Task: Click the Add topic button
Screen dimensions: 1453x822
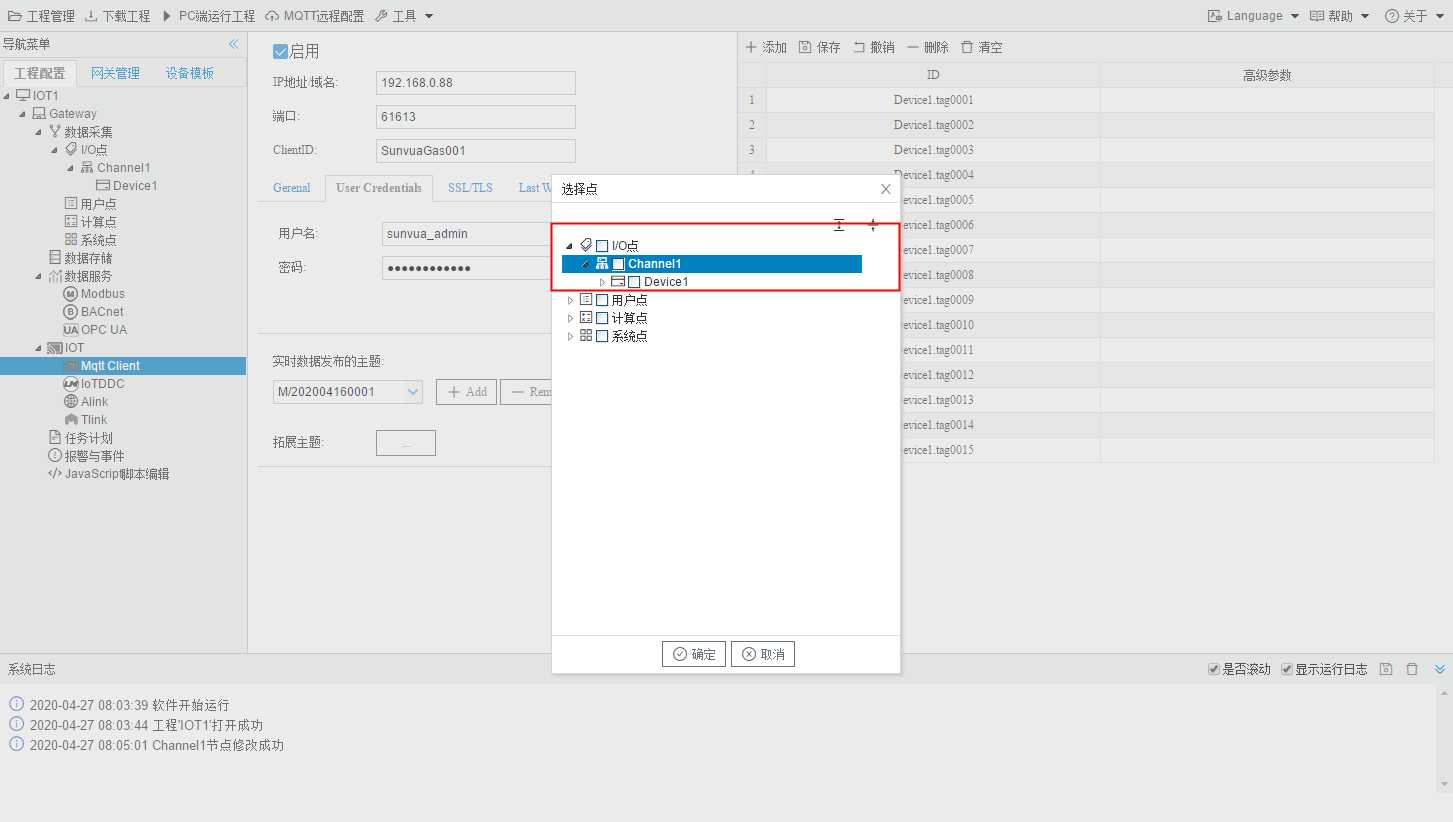Action: (466, 392)
